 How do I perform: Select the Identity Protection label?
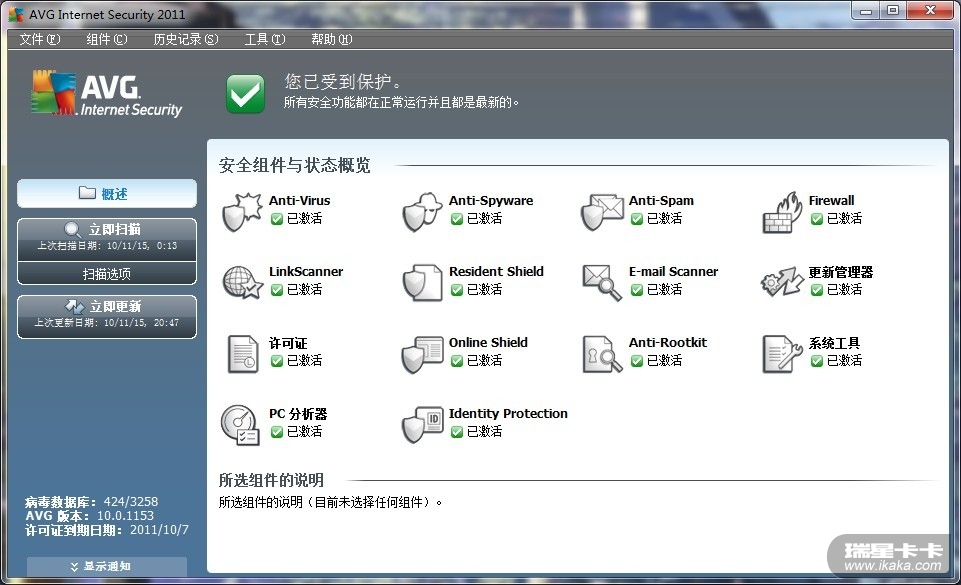[508, 413]
